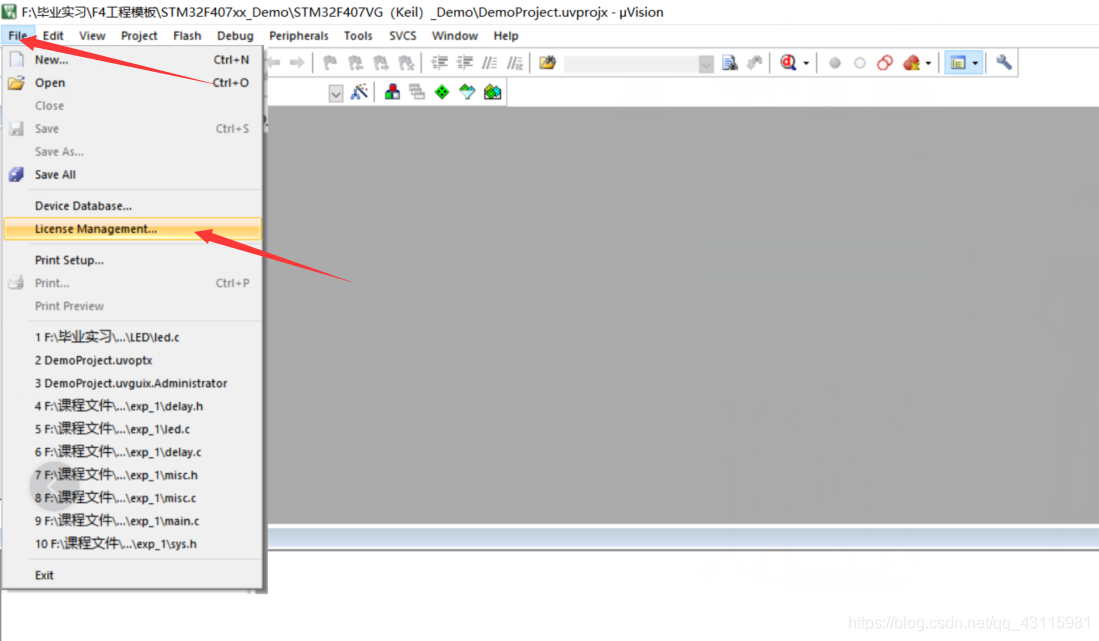
Task: Open recent file exp_1\main.c
Action: tap(132, 521)
